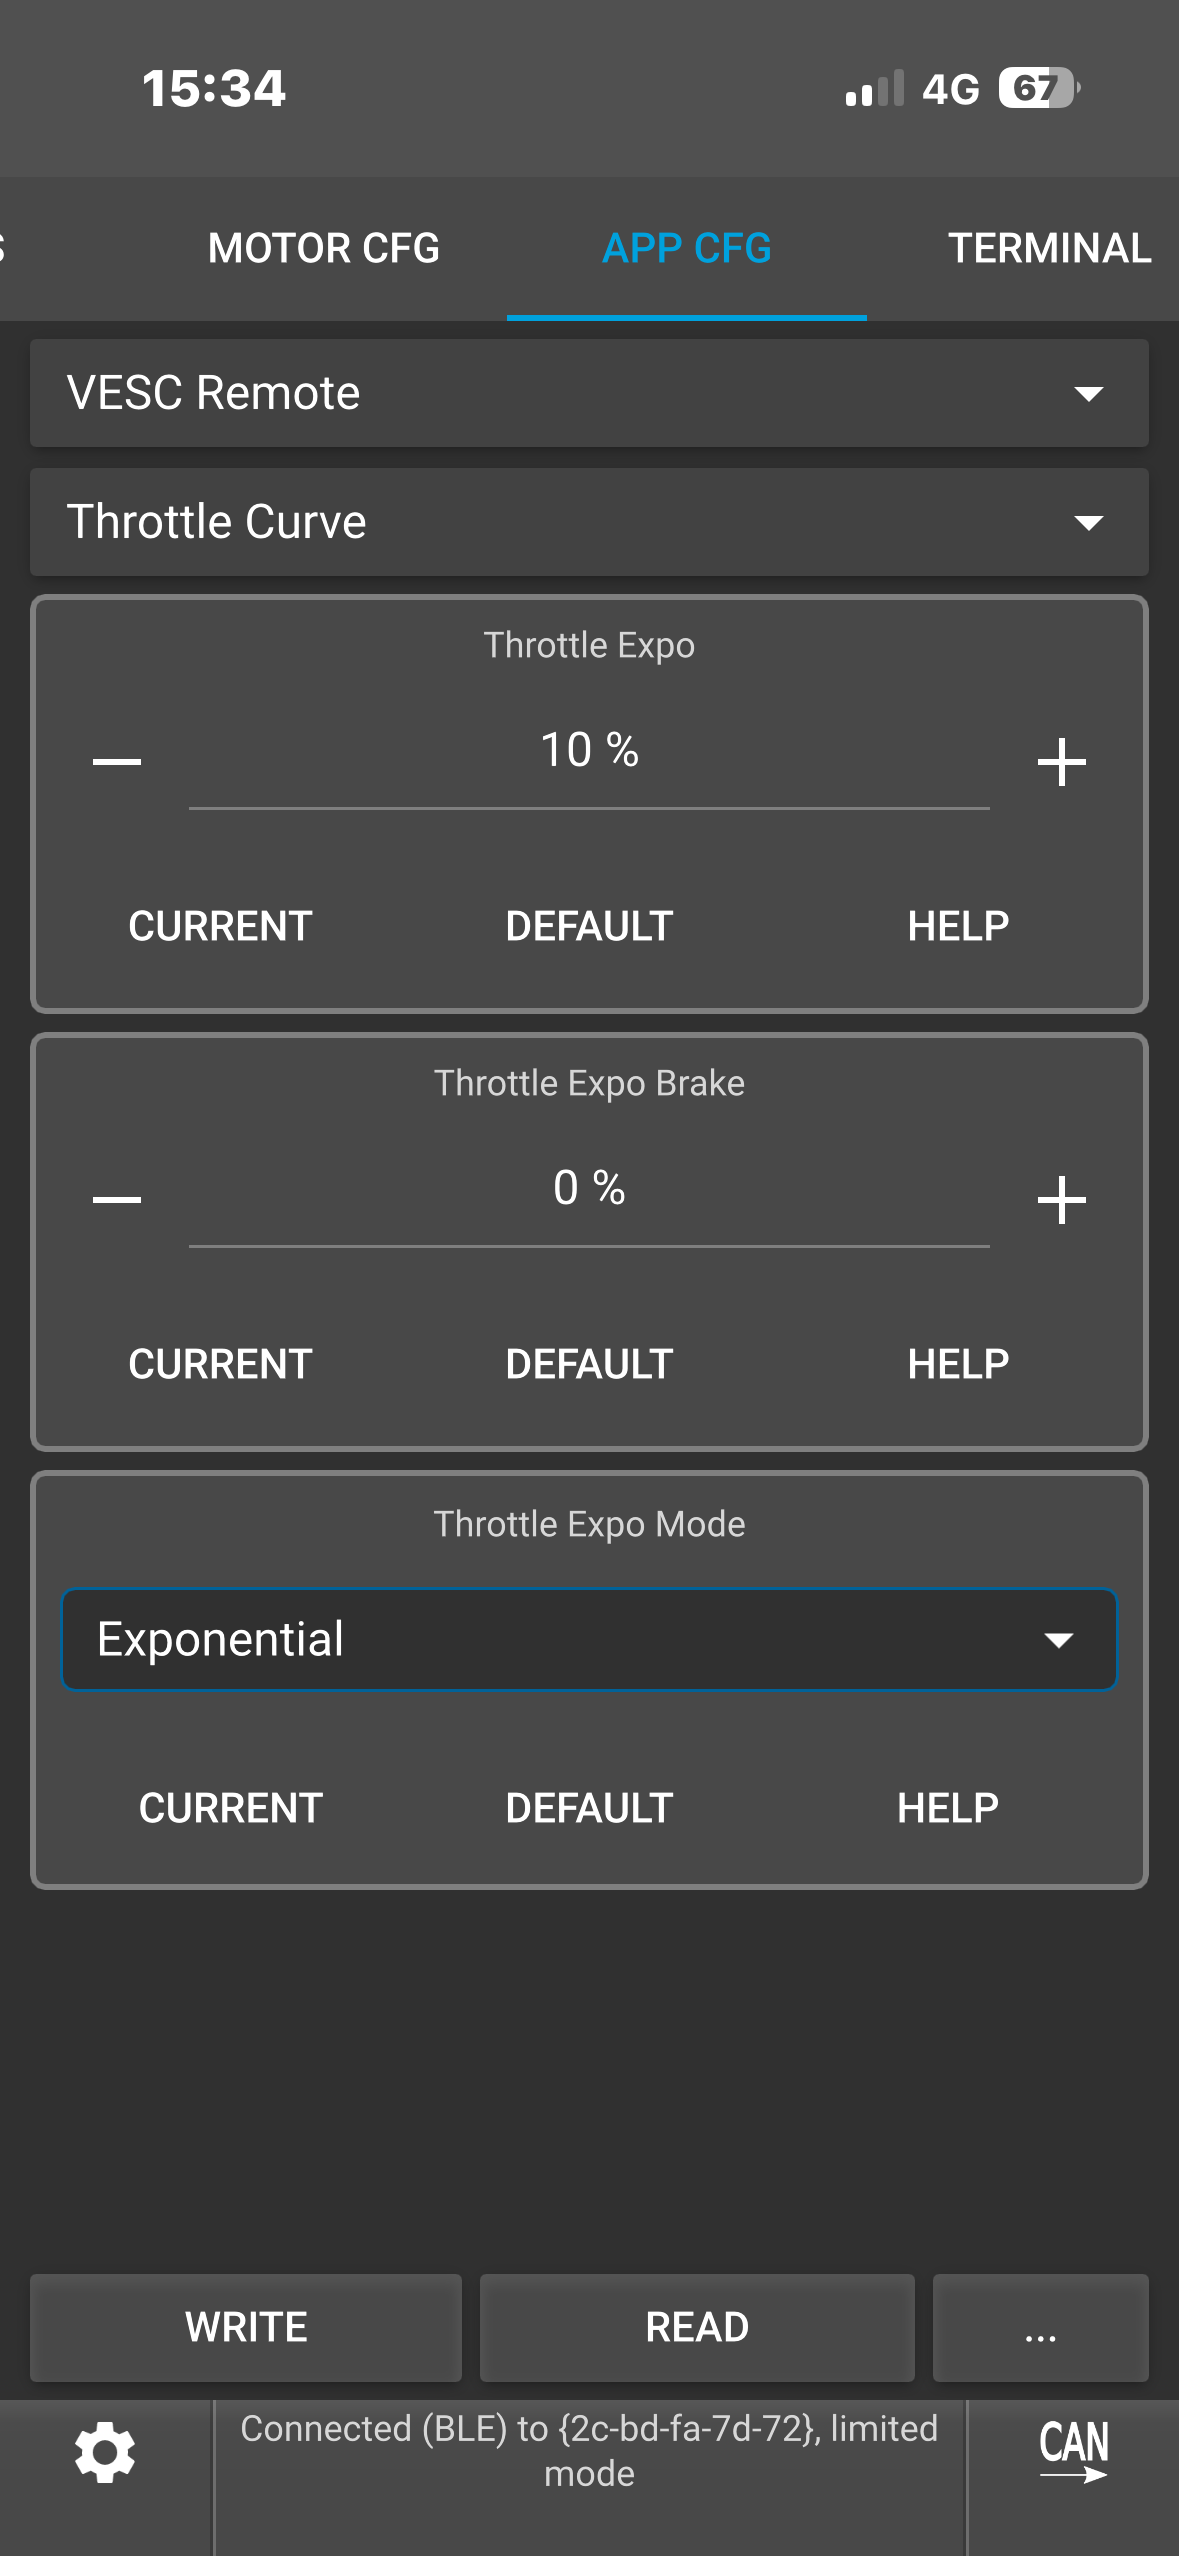
Task: Increase Throttle Expo with plus
Action: point(1061,762)
